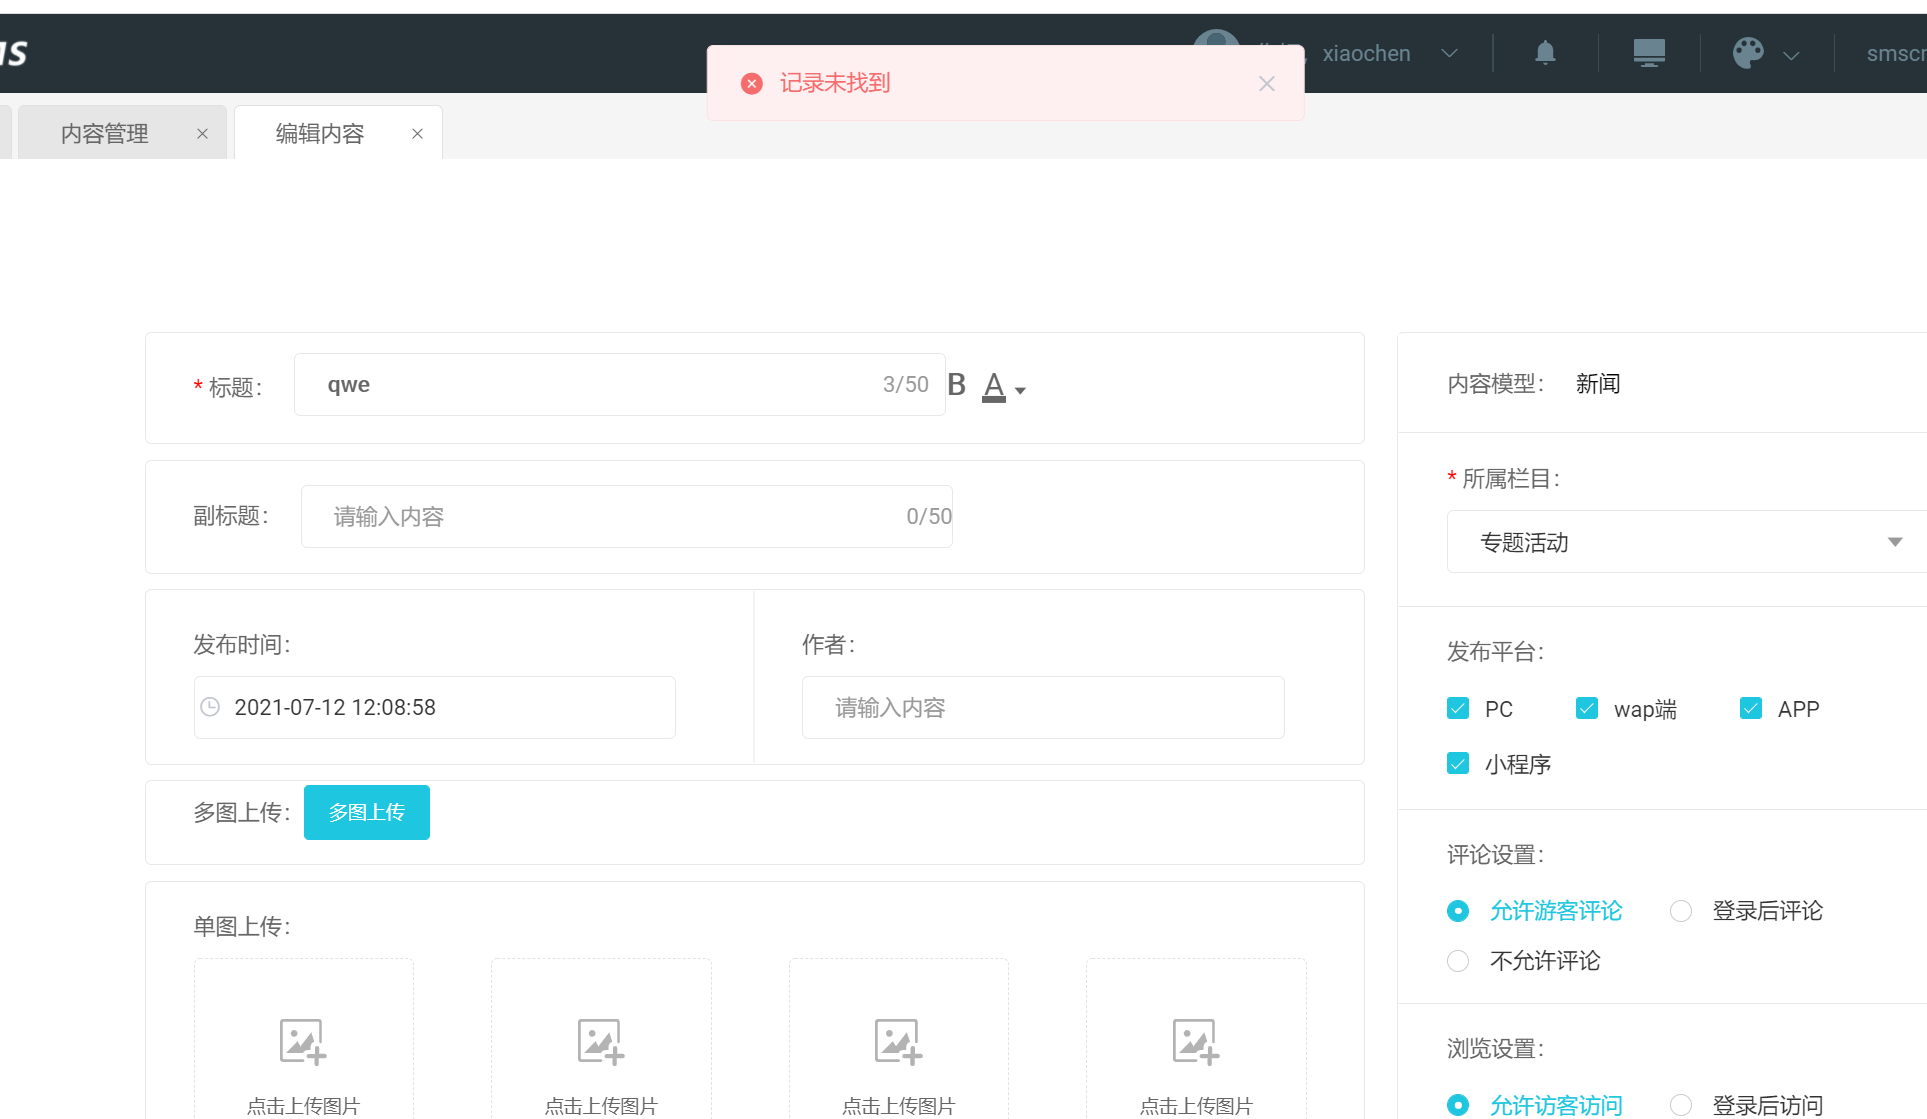The image size is (1927, 1119).
Task: Open the theme palette icon
Action: (x=1748, y=52)
